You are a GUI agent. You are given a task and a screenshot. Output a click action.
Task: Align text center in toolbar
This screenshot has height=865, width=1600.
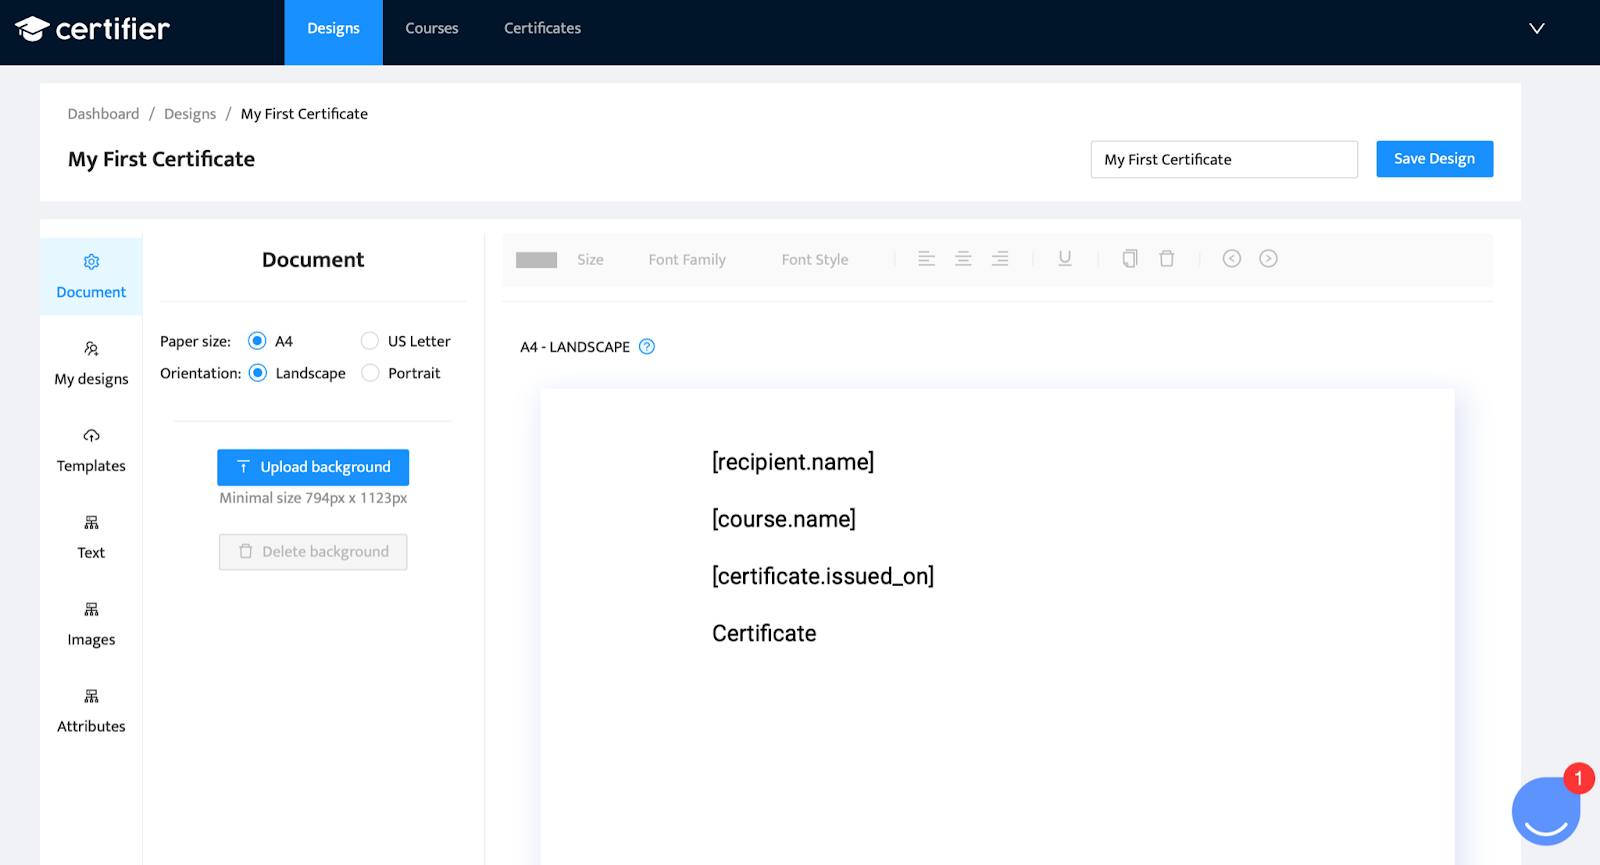963,259
